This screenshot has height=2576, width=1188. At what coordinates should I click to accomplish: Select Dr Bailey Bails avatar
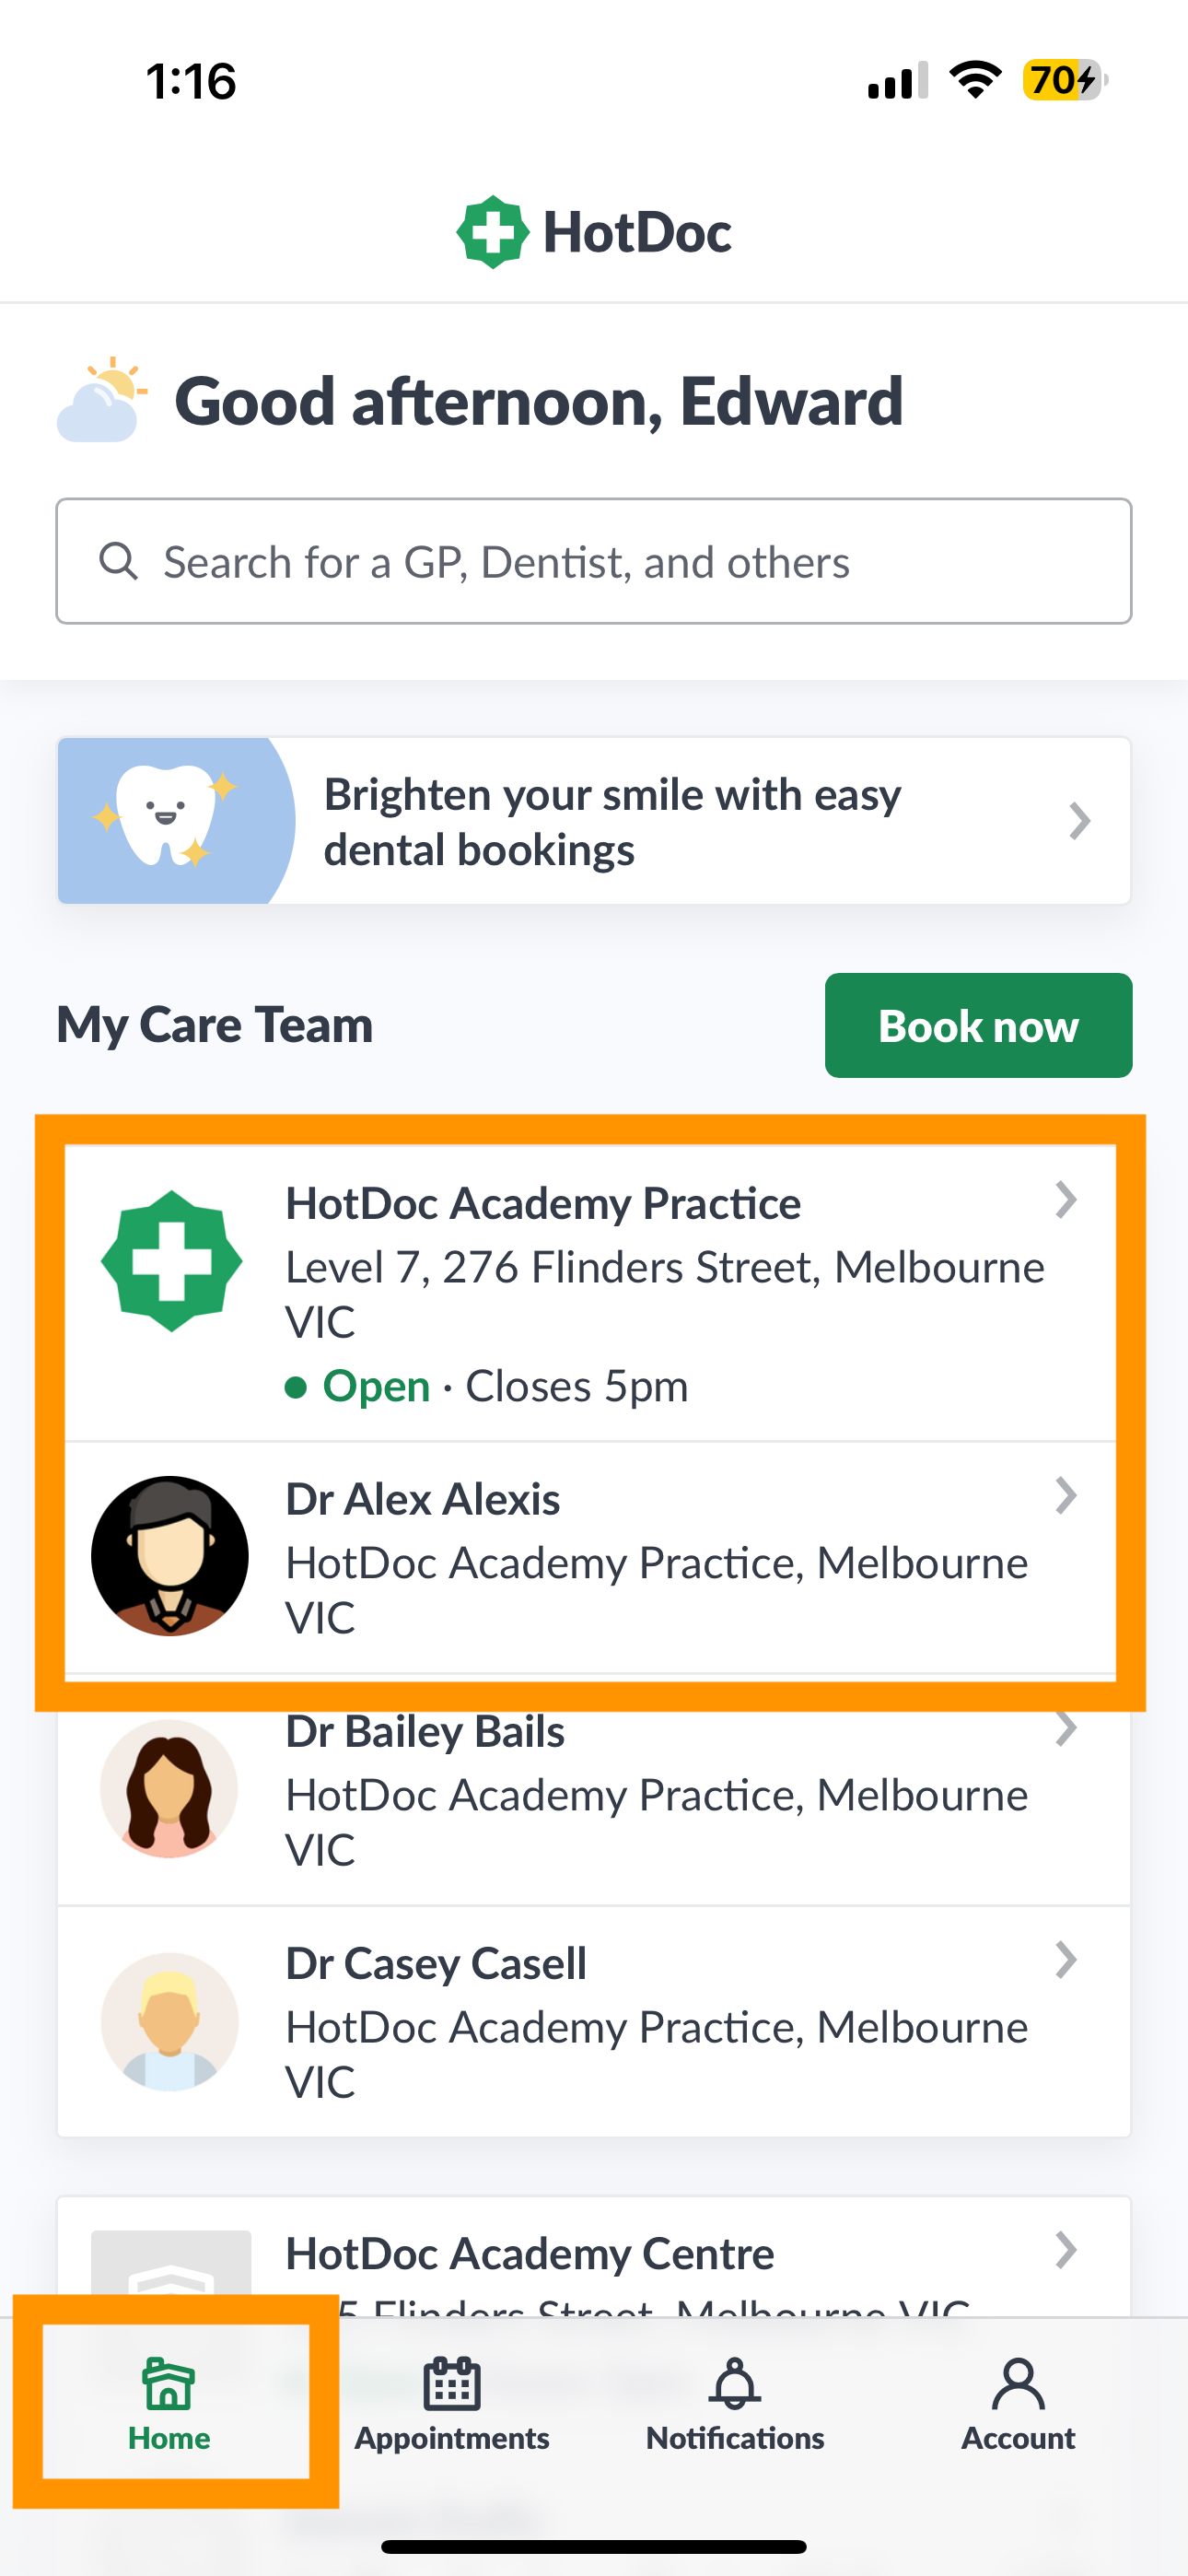pyautogui.click(x=170, y=1788)
